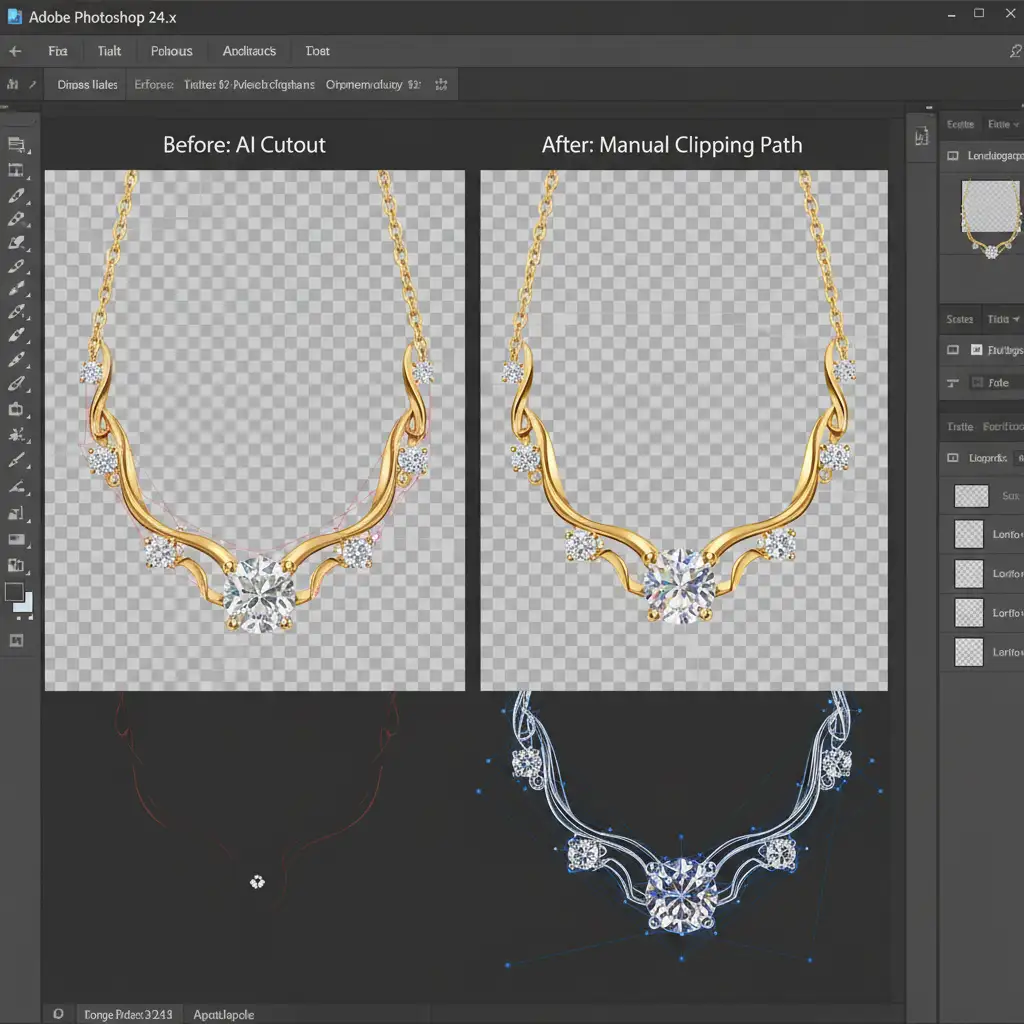
Task: Click the top tool in the left toolbar
Action: click(x=15, y=145)
